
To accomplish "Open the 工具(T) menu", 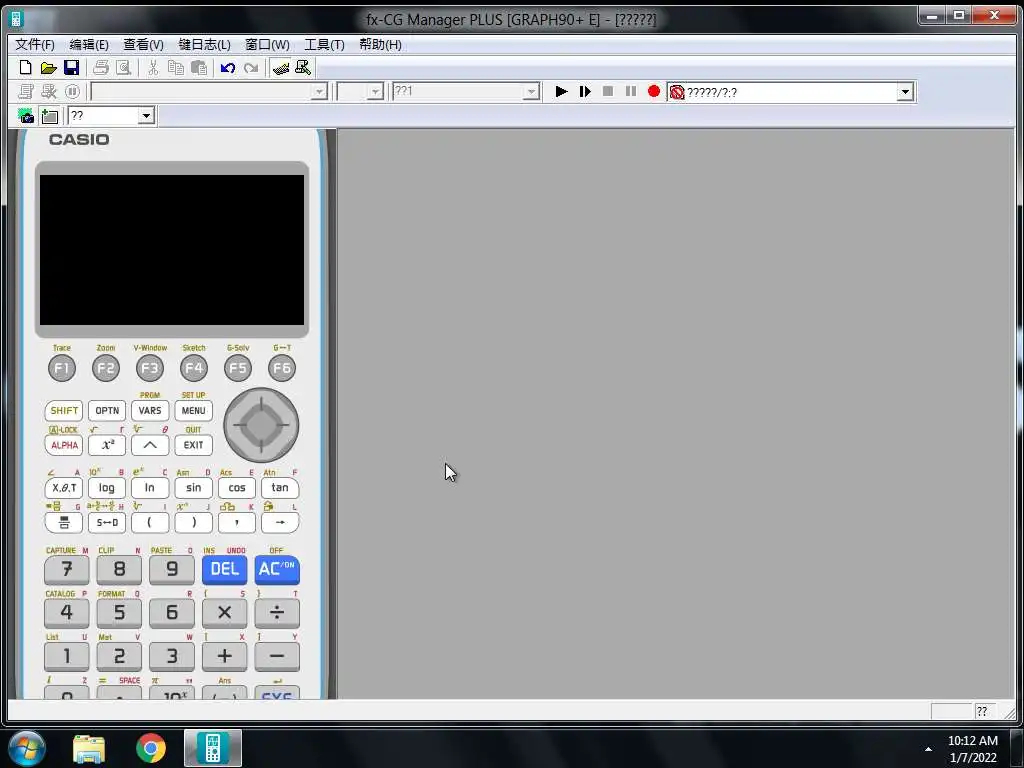I will 324,44.
